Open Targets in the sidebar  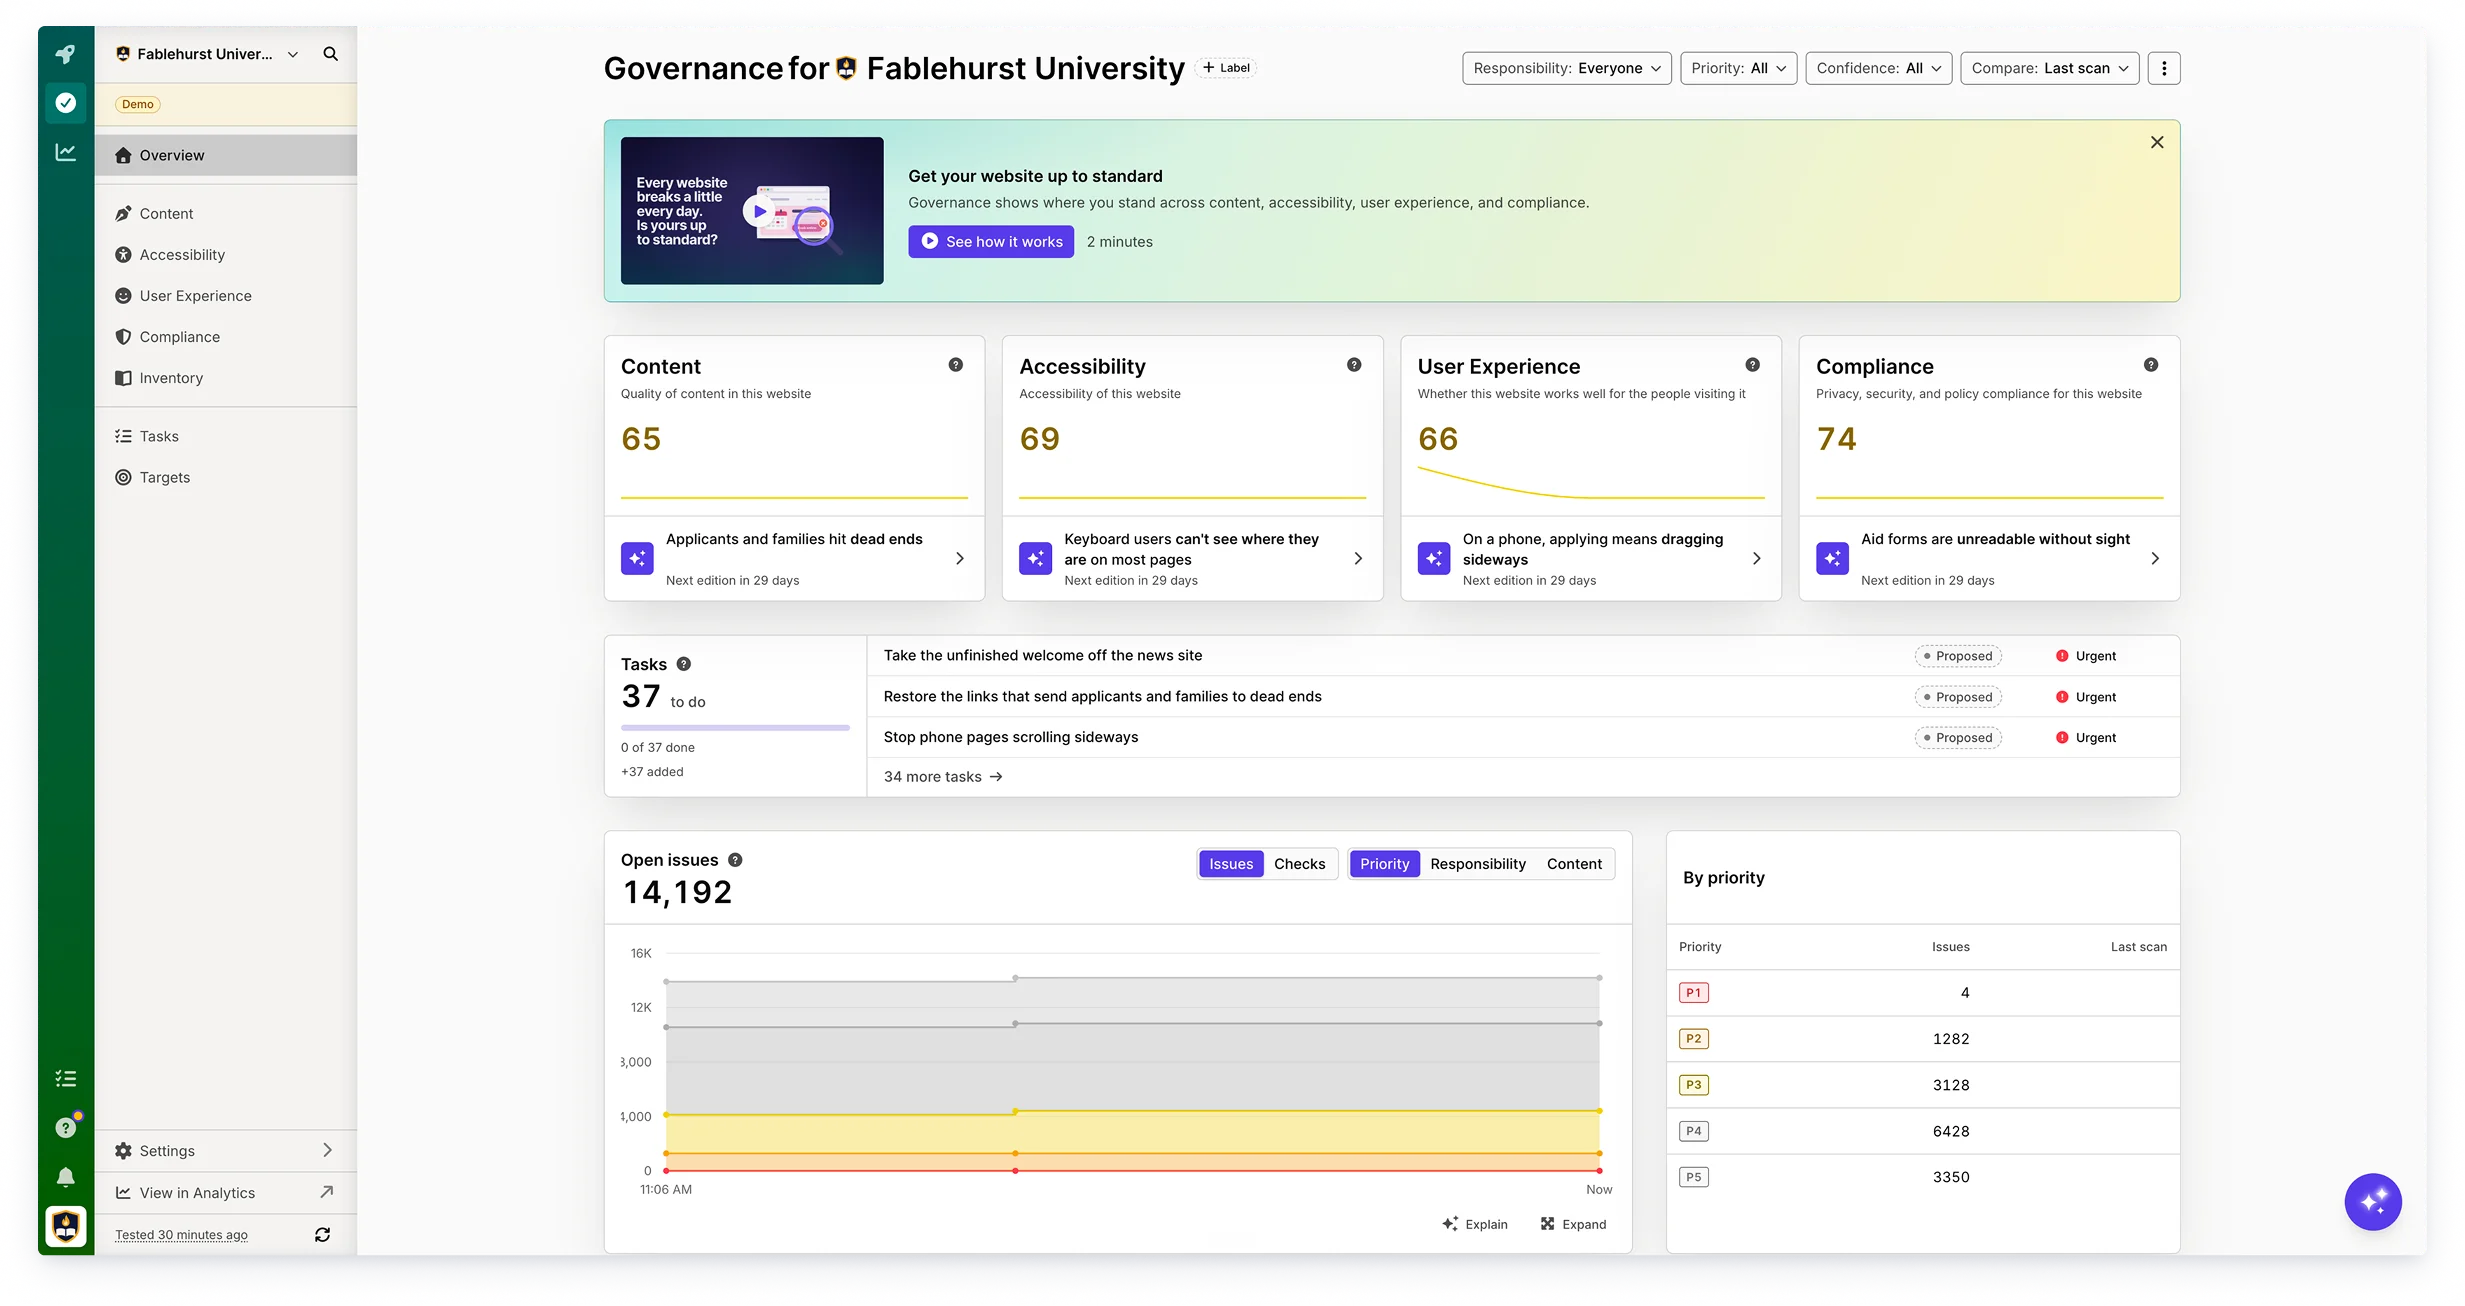(x=226, y=477)
